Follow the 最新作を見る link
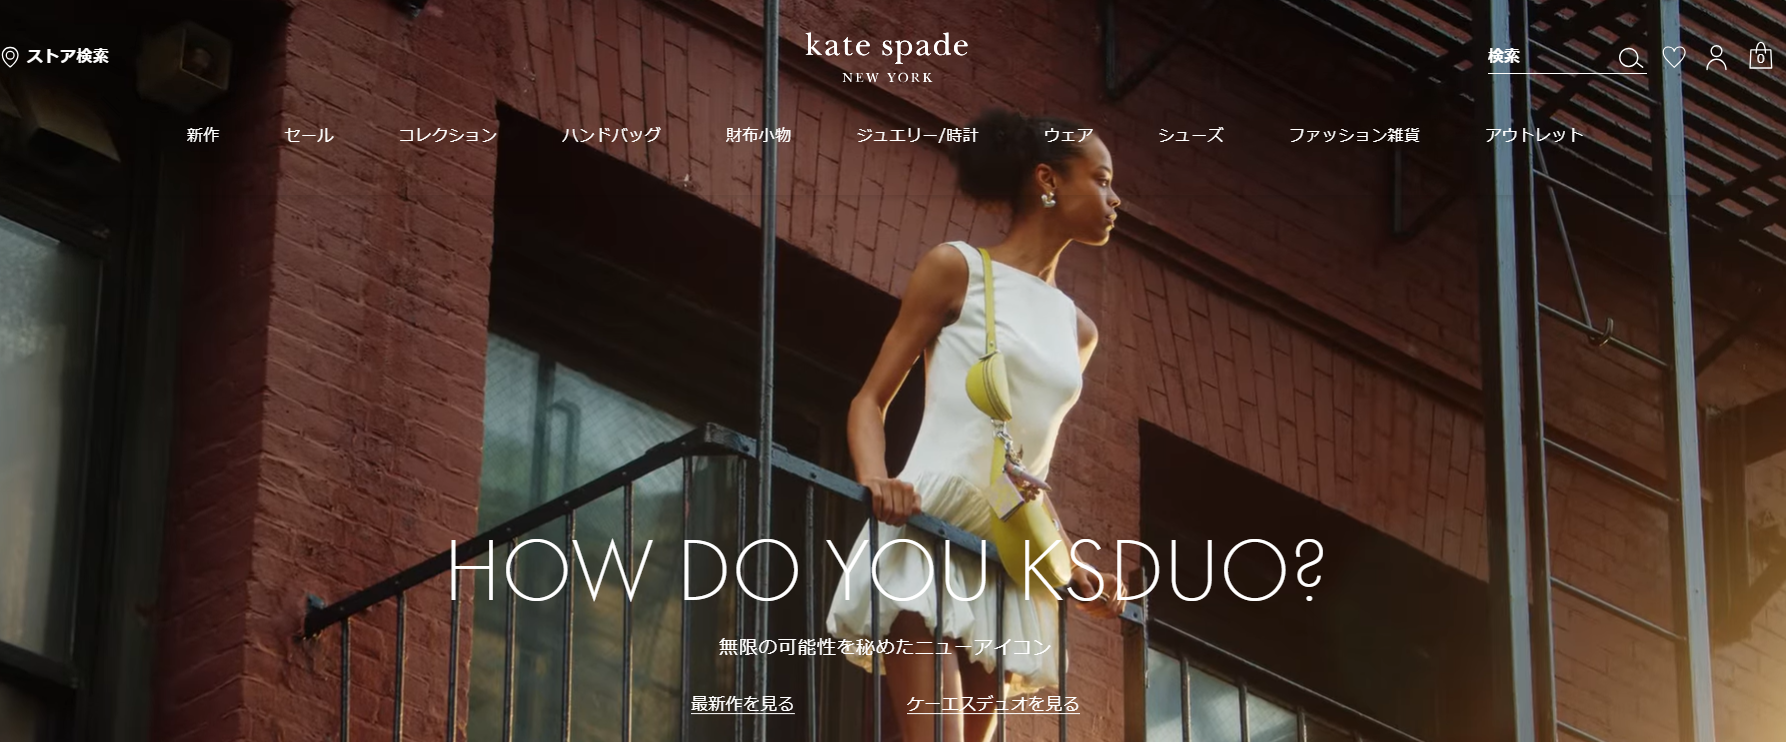Image resolution: width=1786 pixels, height=742 pixels. click(x=742, y=704)
